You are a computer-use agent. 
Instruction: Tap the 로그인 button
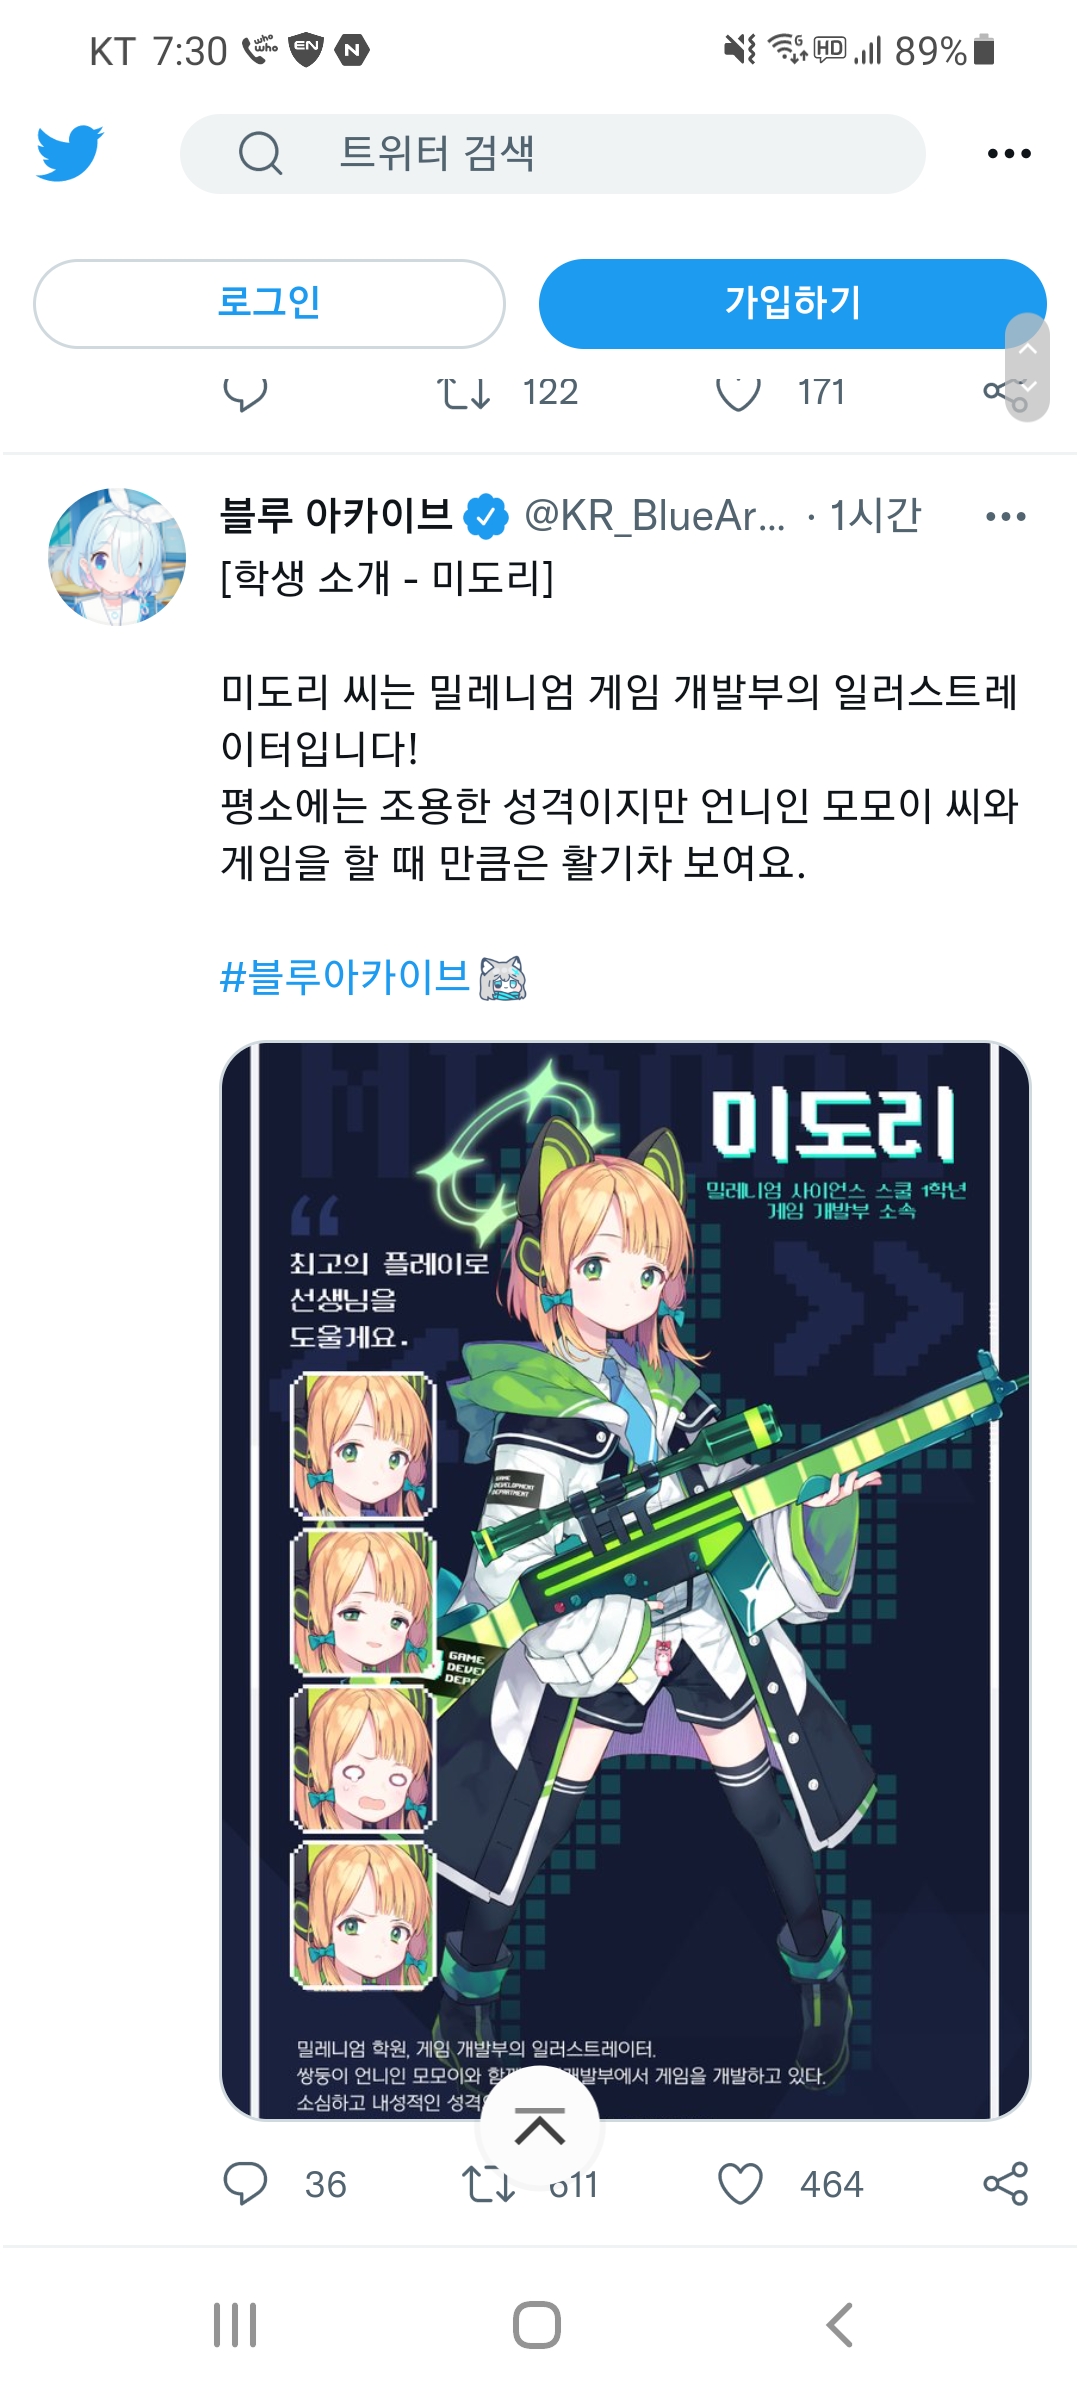tap(269, 303)
